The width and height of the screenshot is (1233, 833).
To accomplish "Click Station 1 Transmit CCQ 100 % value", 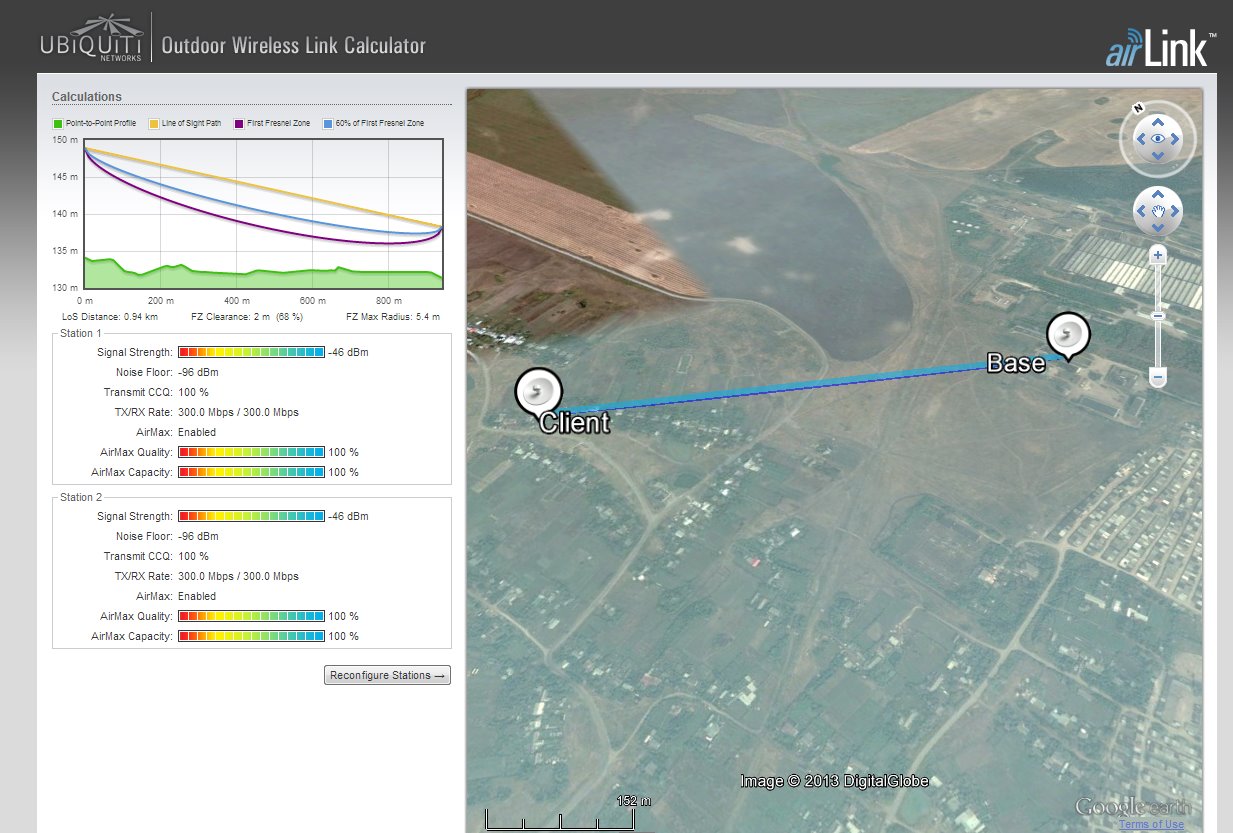I will (x=193, y=392).
